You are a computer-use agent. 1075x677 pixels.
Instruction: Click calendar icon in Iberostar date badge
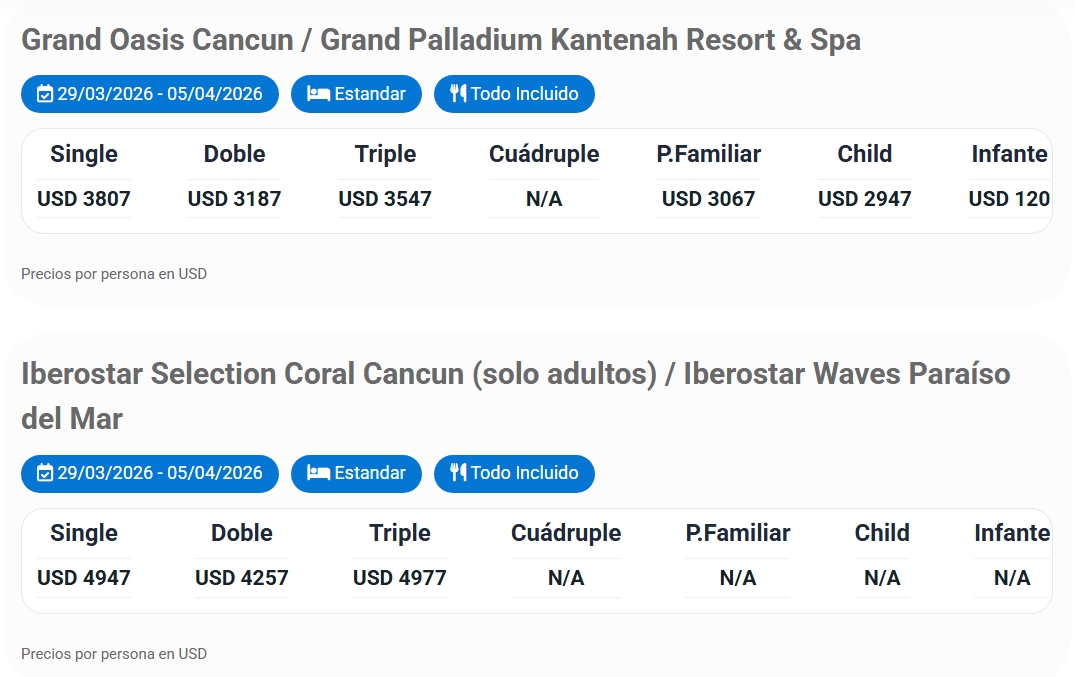coord(44,473)
